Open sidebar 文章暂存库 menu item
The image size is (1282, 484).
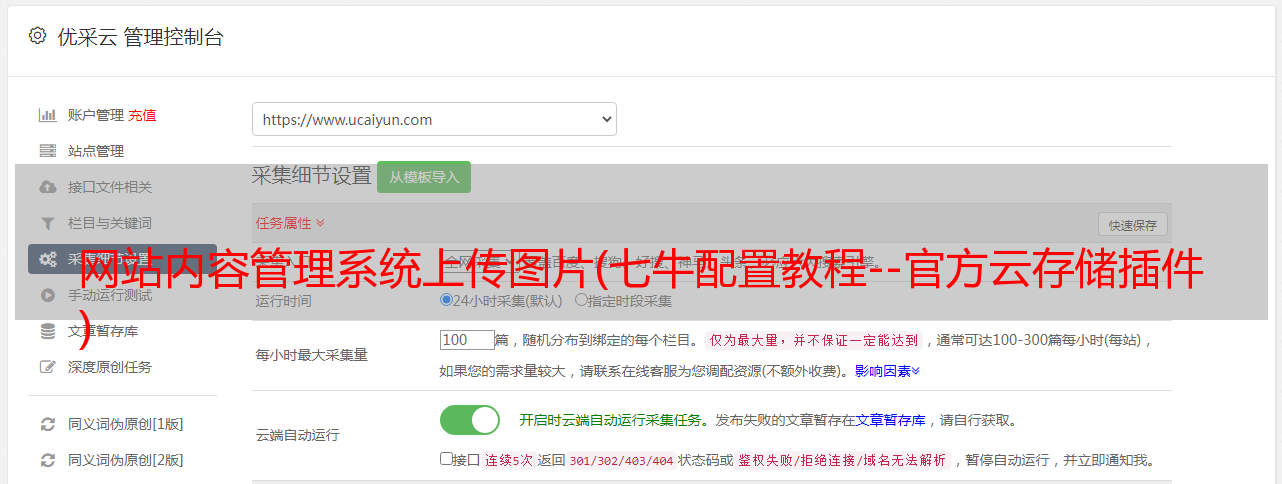(x=103, y=331)
